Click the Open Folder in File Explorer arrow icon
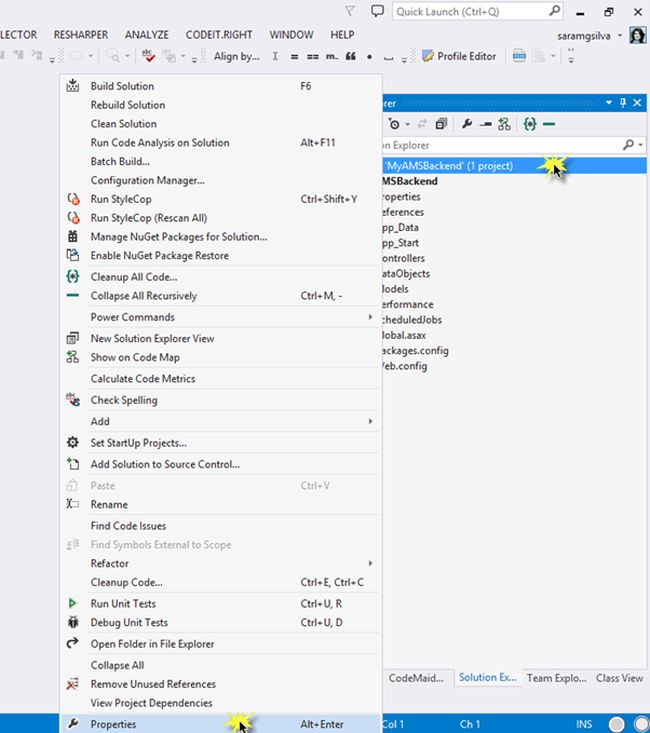The width and height of the screenshot is (650, 733). (x=72, y=643)
